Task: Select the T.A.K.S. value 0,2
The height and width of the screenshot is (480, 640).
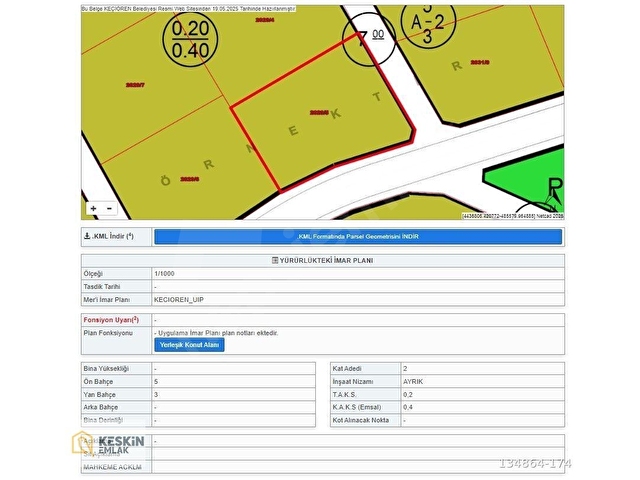Action: [408, 395]
